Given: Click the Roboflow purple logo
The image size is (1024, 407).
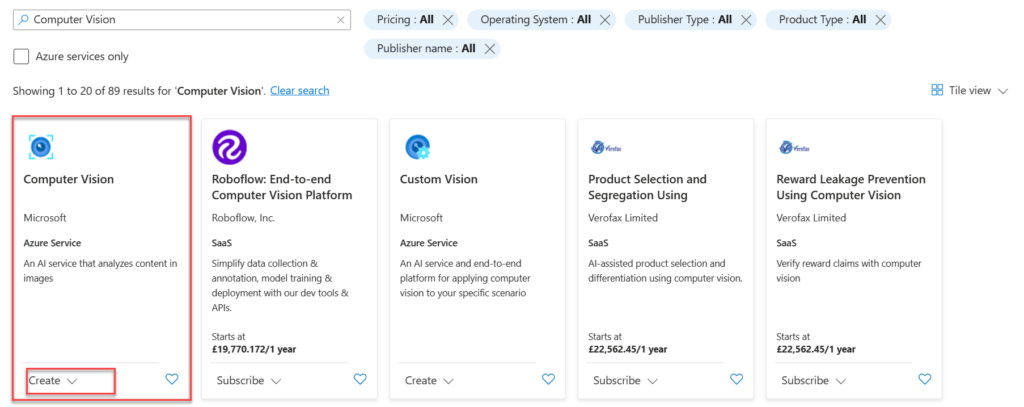Looking at the screenshot, I should click(x=230, y=147).
